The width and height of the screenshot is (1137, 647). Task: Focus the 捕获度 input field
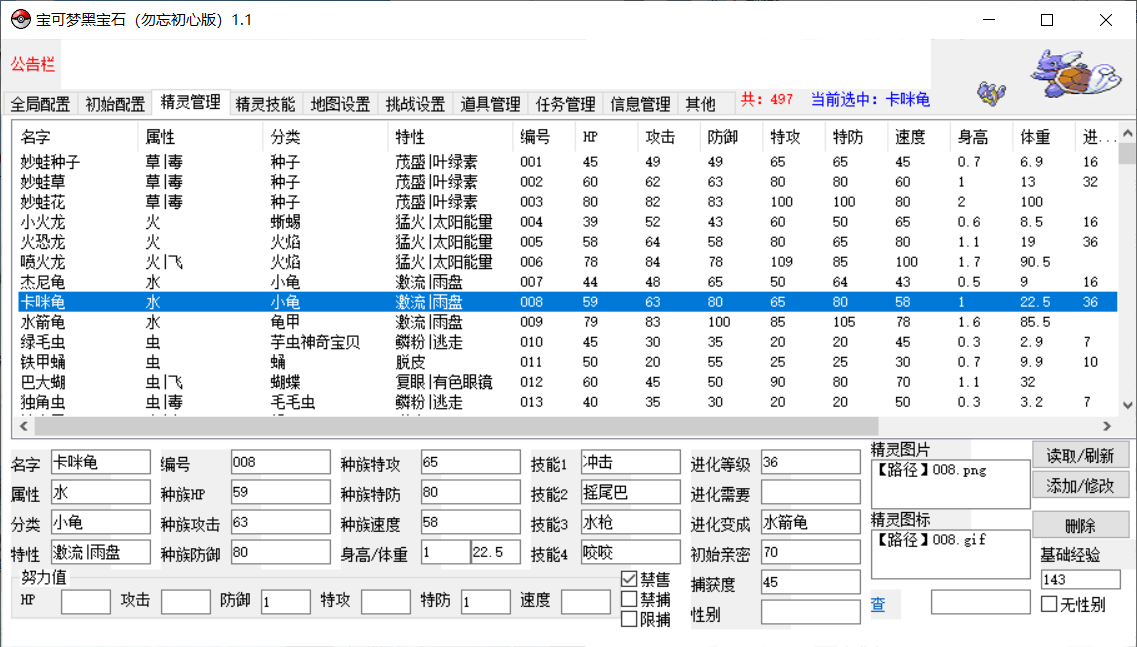pos(811,582)
